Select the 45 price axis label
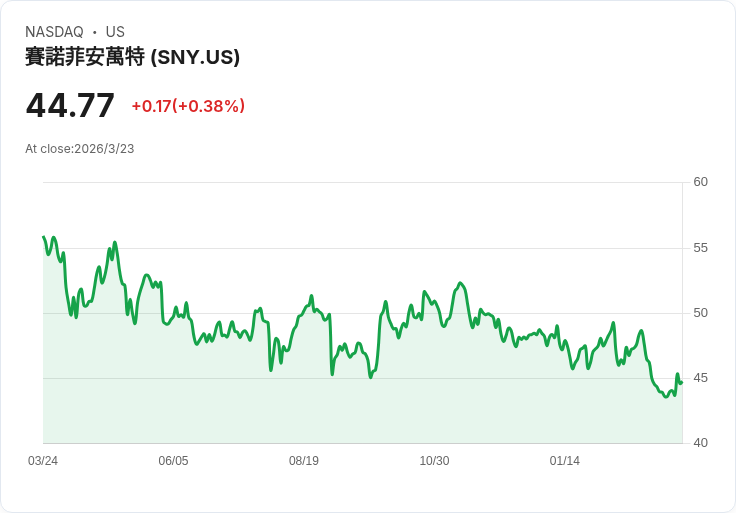Image resolution: width=736 pixels, height=513 pixels. pyautogui.click(x=700, y=378)
